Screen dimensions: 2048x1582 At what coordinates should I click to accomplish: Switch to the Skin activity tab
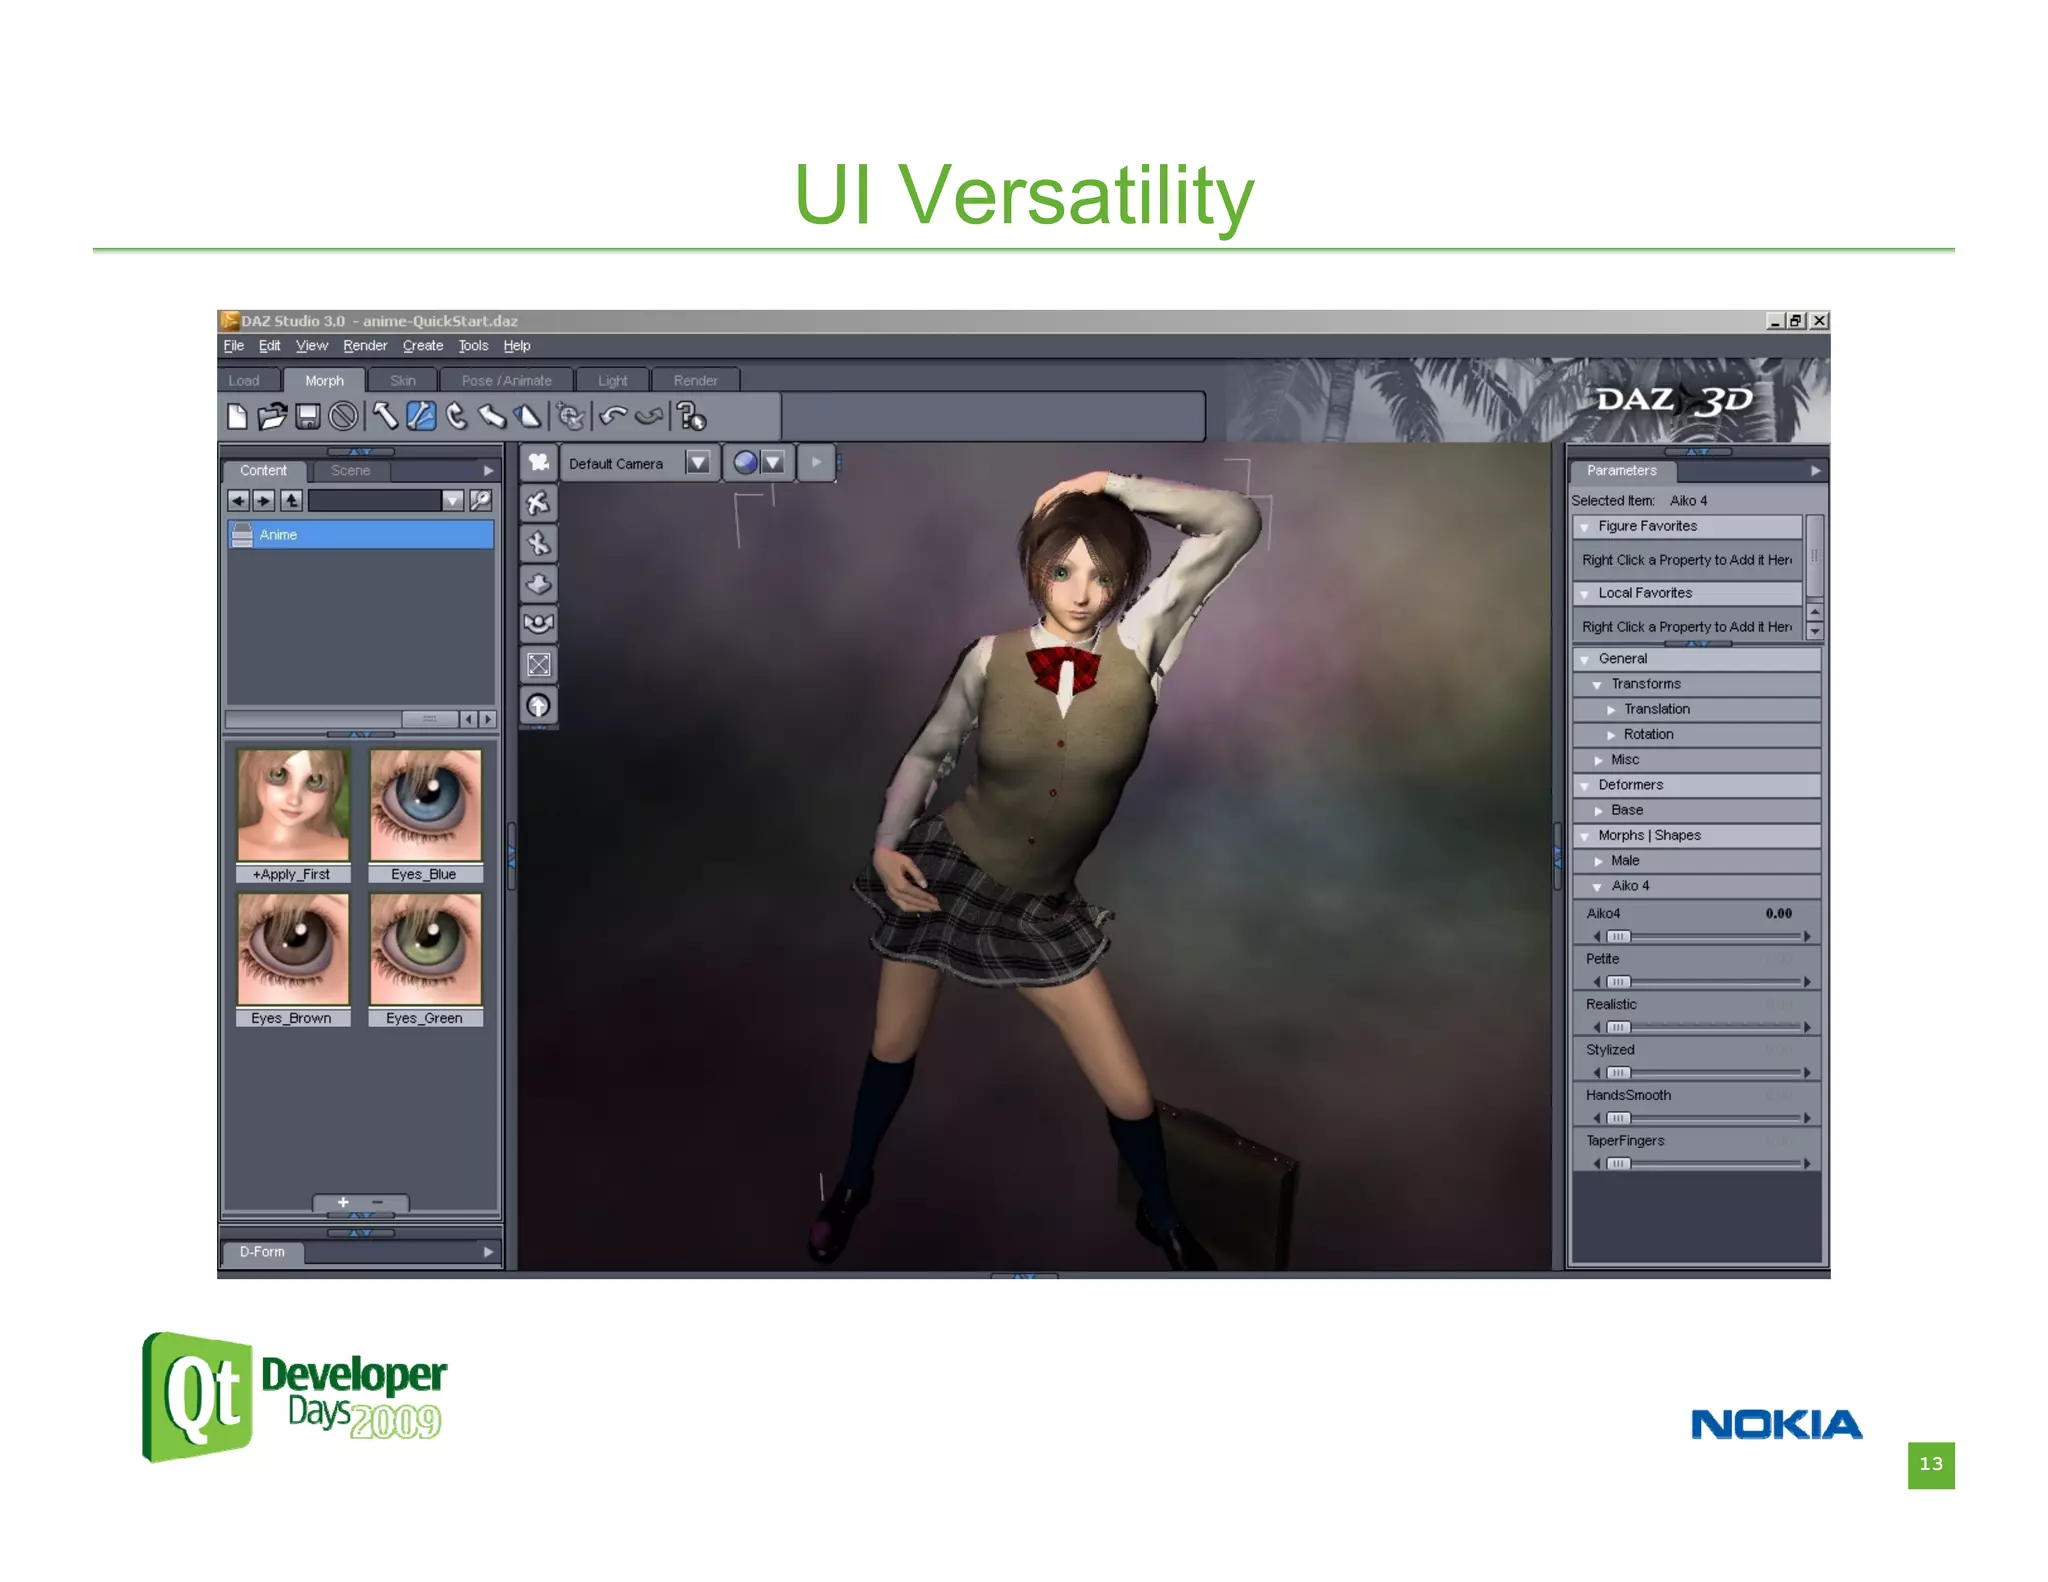[x=403, y=381]
